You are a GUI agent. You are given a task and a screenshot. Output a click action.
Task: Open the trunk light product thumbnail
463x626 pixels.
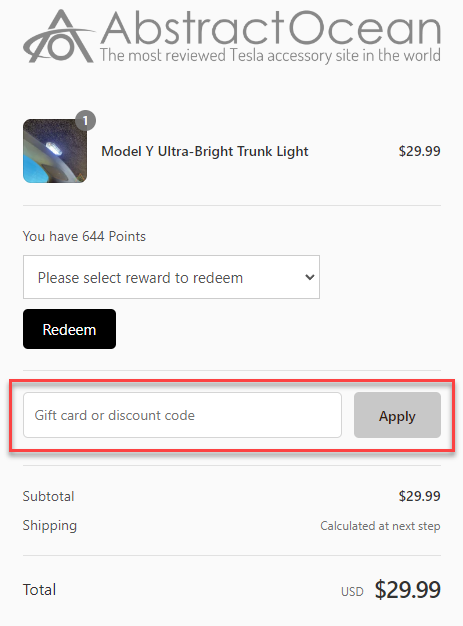pos(55,151)
